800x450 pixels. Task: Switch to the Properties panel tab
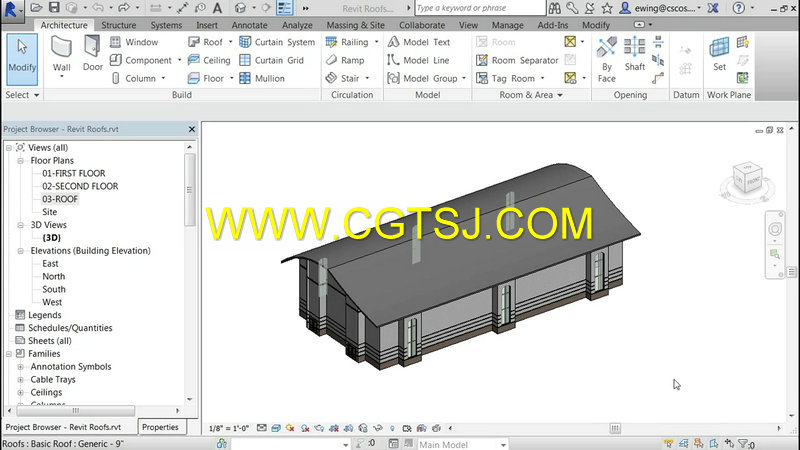click(160, 427)
